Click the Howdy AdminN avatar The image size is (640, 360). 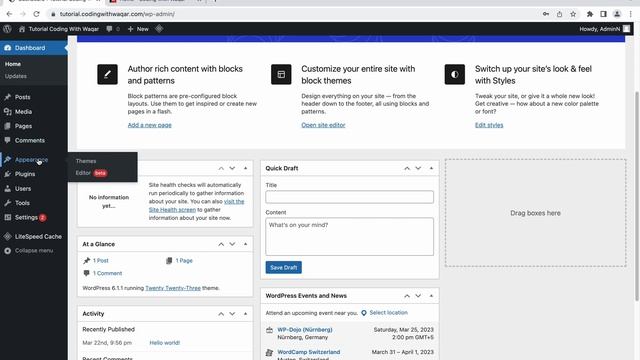(627, 29)
